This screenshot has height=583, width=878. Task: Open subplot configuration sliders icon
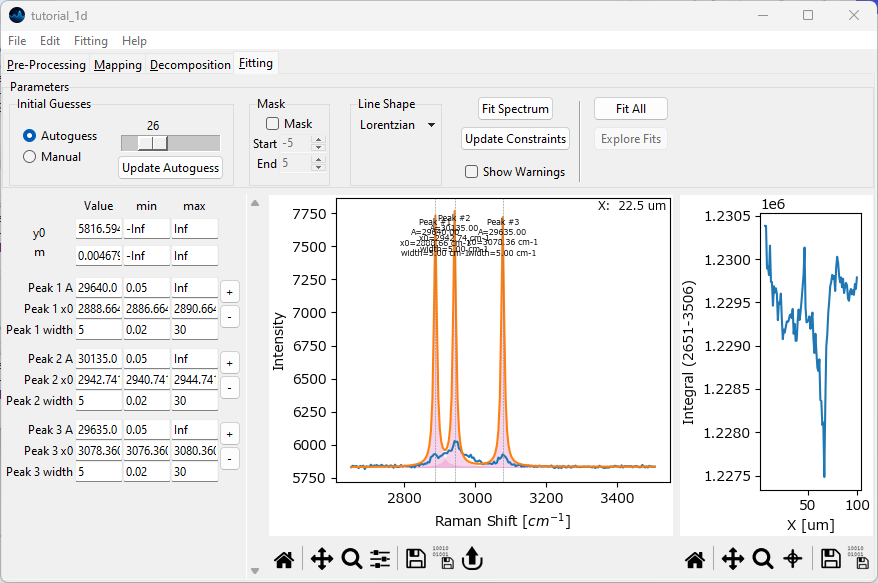(380, 559)
